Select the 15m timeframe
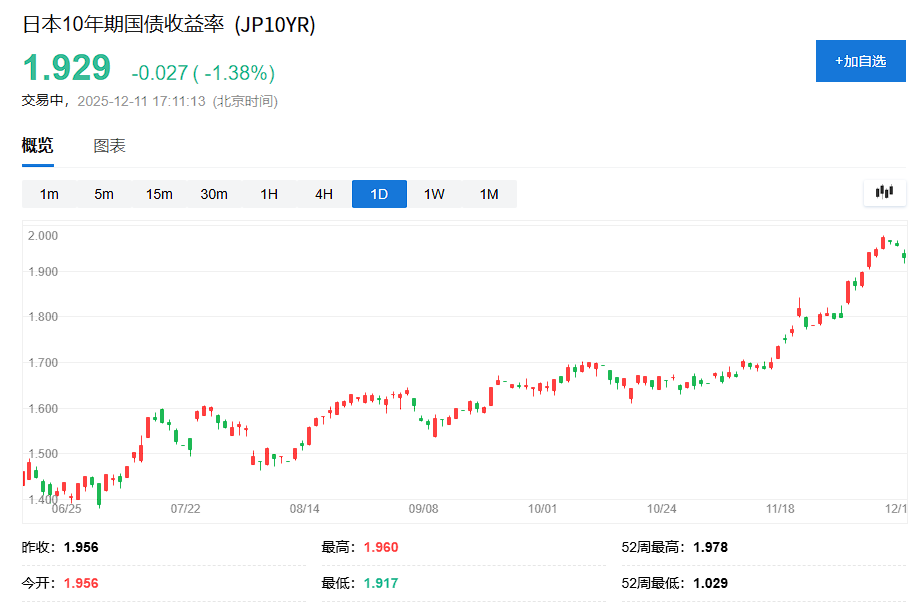924x603 pixels. (x=158, y=194)
